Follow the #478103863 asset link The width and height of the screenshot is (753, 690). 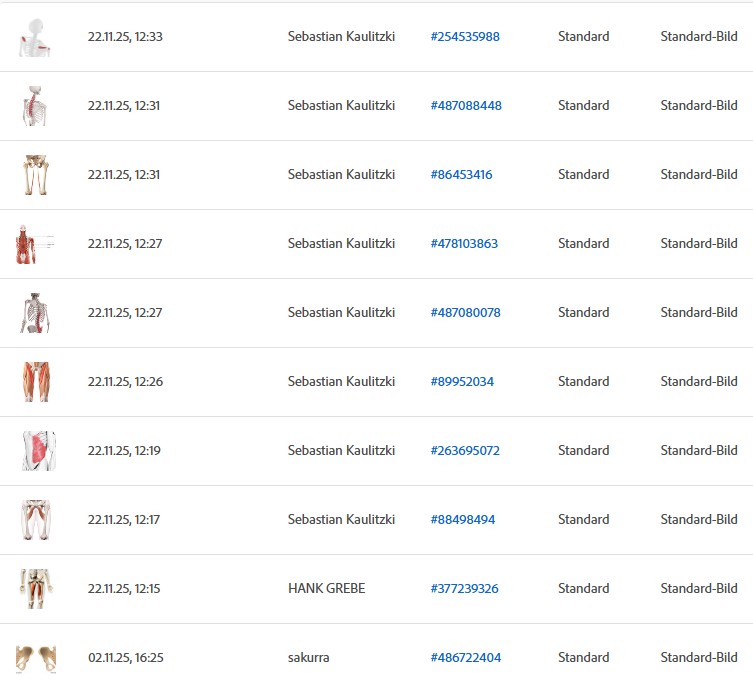pos(464,244)
